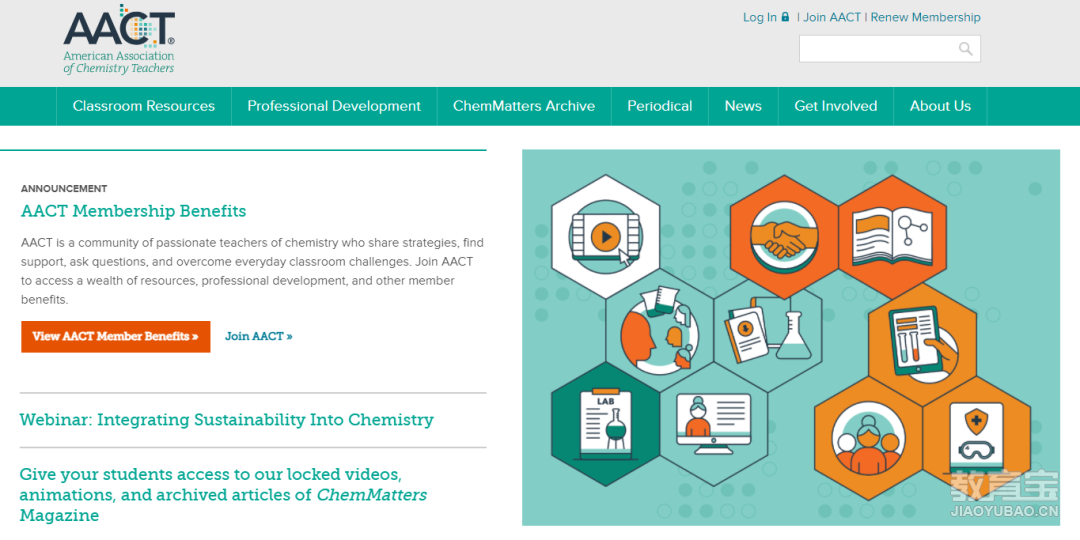Open the ChemMatters Archive menu
This screenshot has width=1080, height=540.
coord(524,106)
